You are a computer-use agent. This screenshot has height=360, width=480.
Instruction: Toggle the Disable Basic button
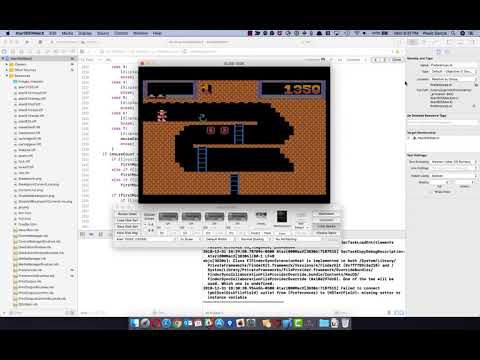click(326, 233)
